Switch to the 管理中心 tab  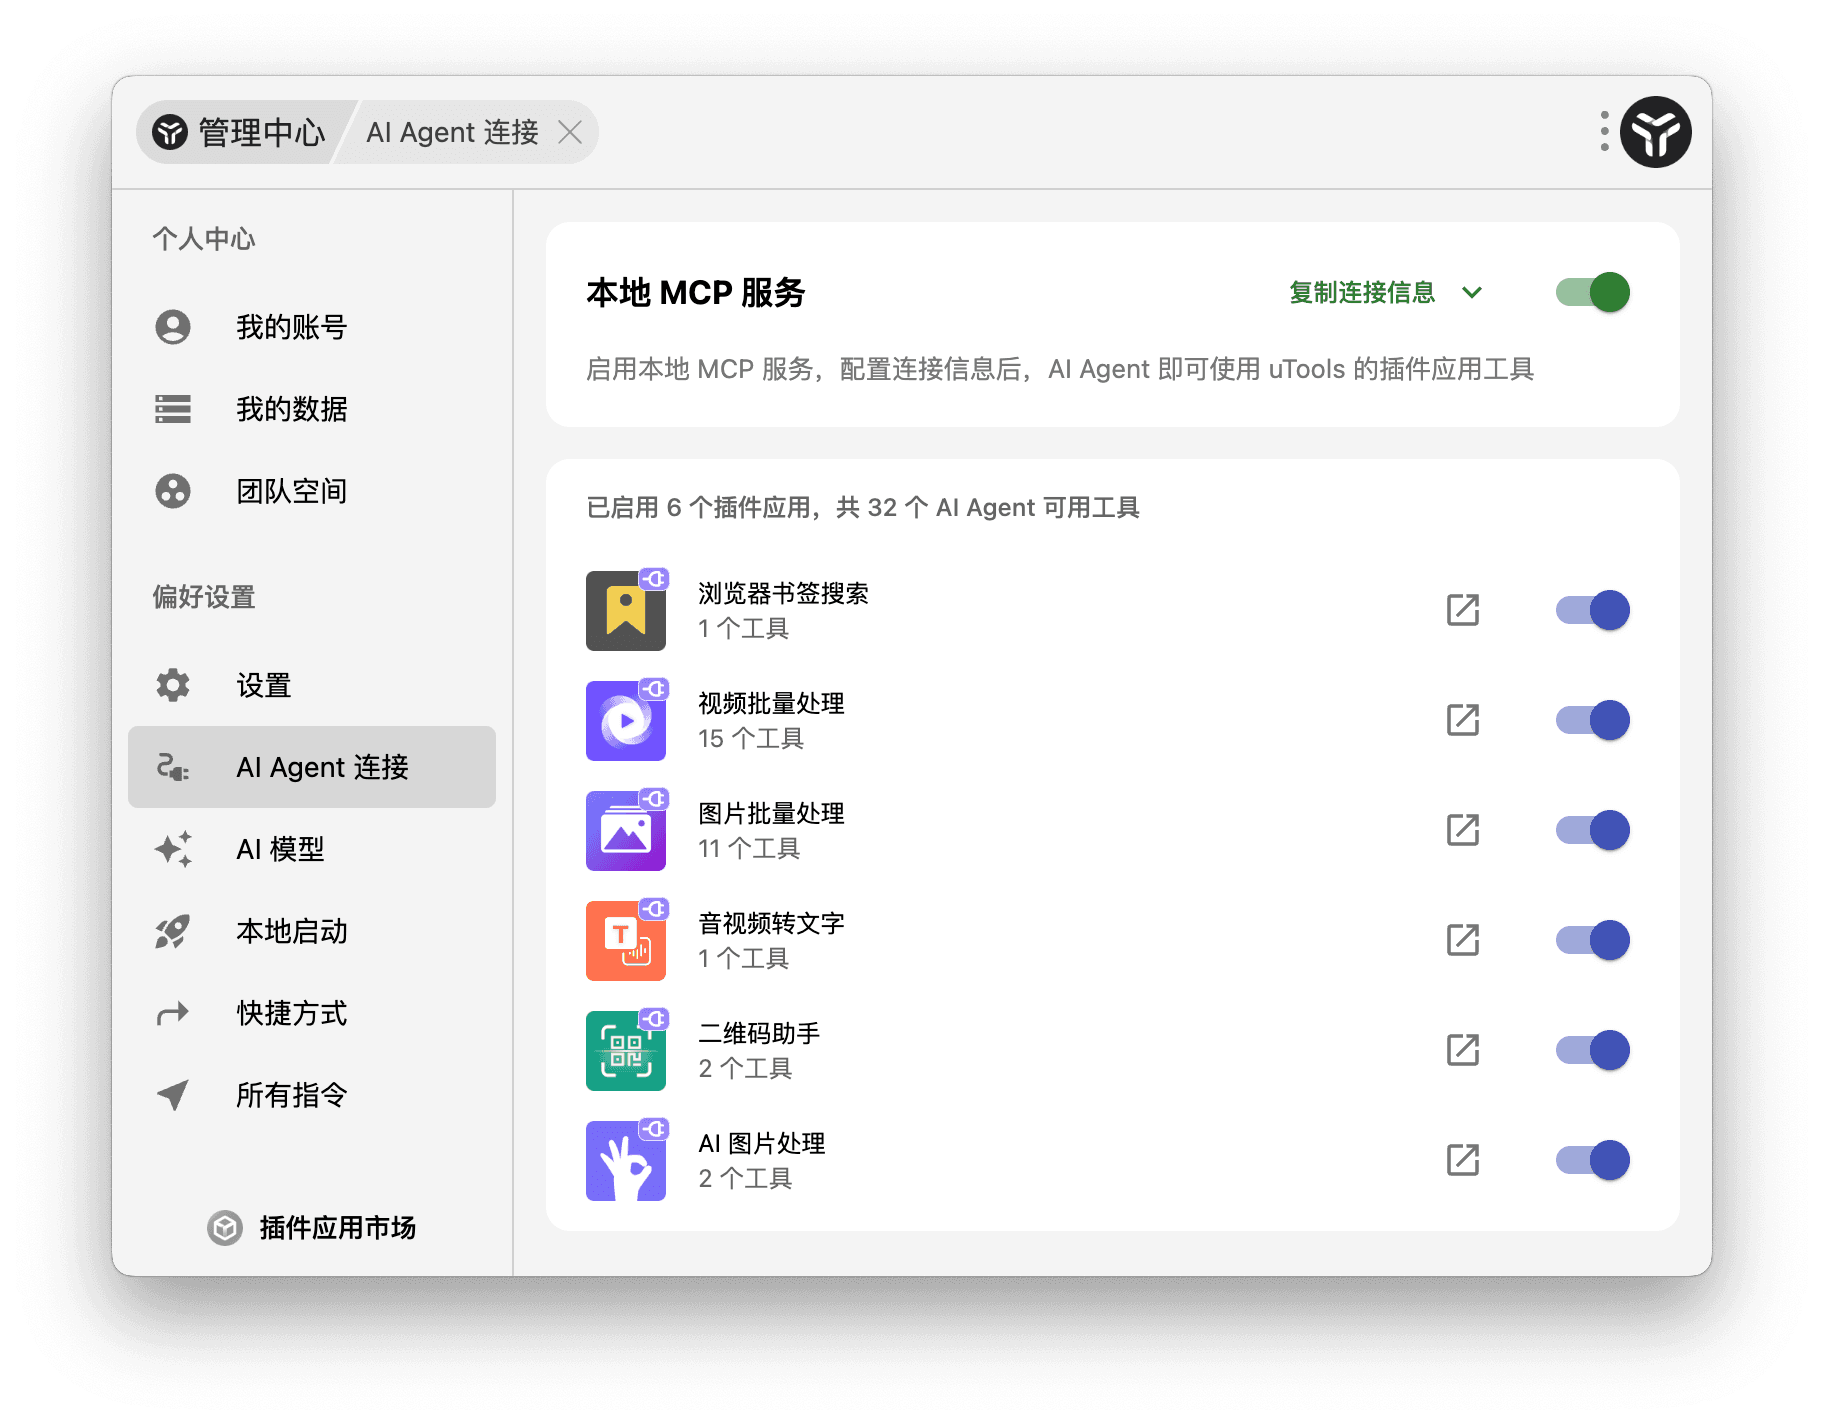[x=239, y=131]
